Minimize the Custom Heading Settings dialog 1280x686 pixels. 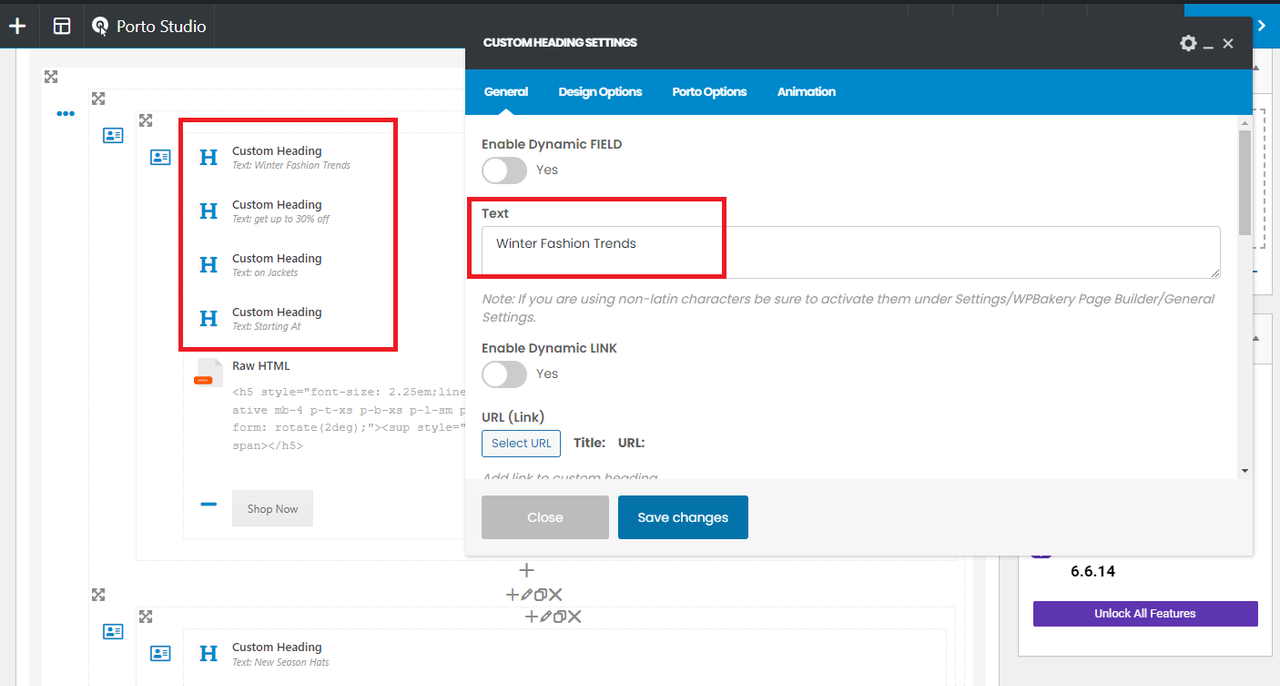click(x=1208, y=46)
